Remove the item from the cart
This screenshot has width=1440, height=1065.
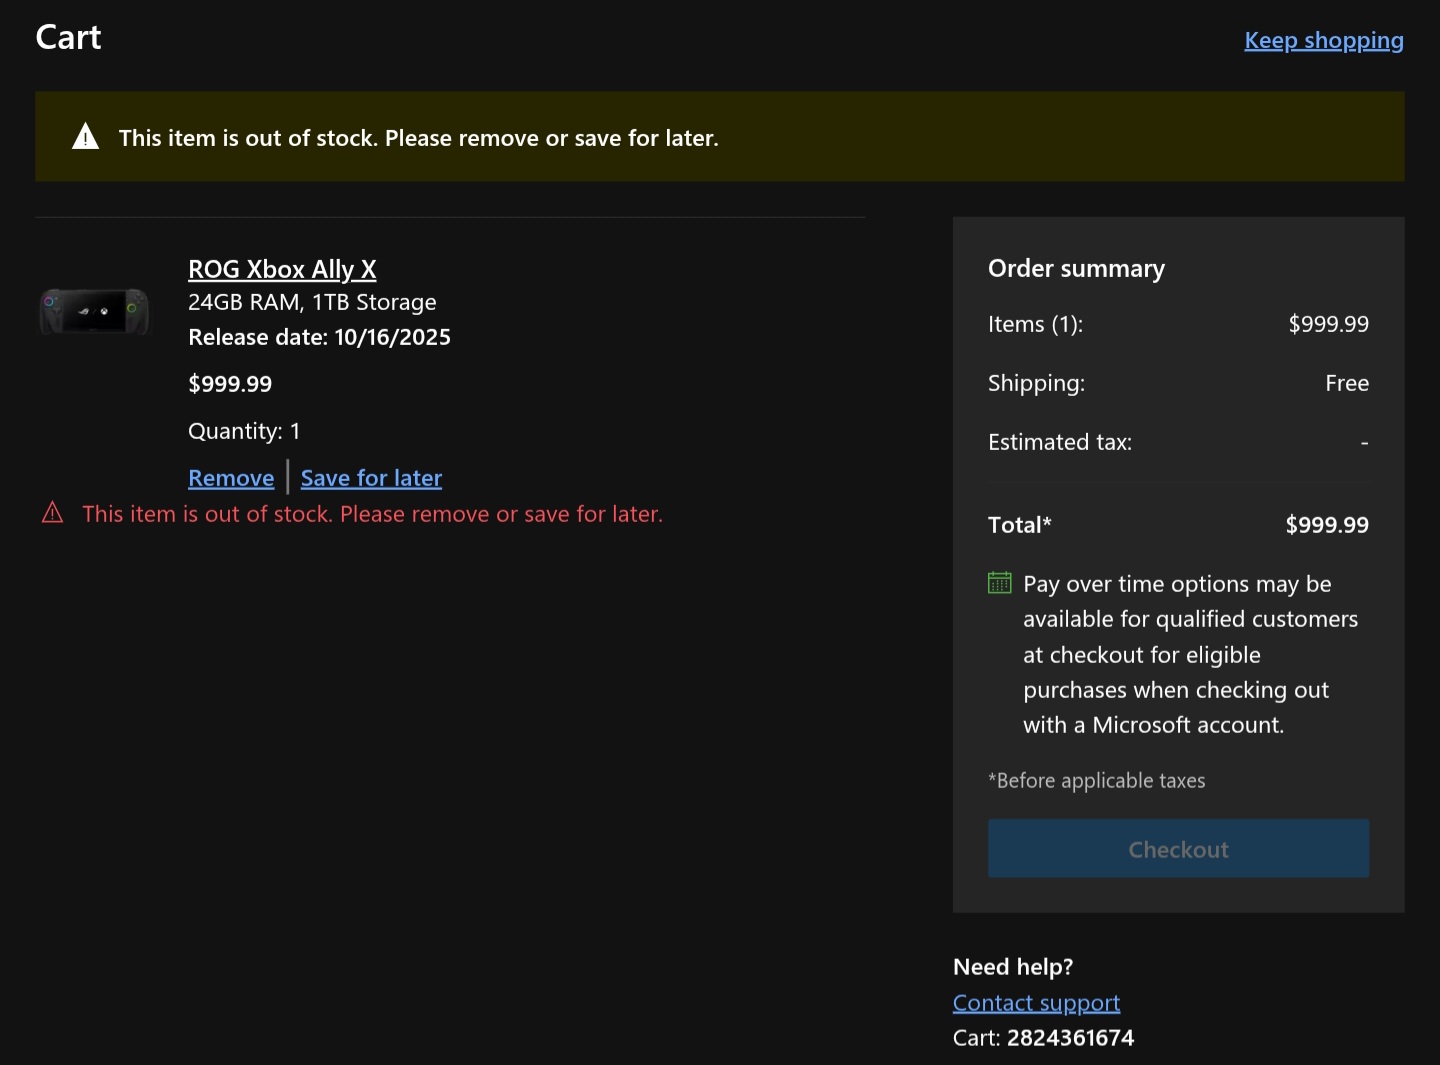pos(231,478)
